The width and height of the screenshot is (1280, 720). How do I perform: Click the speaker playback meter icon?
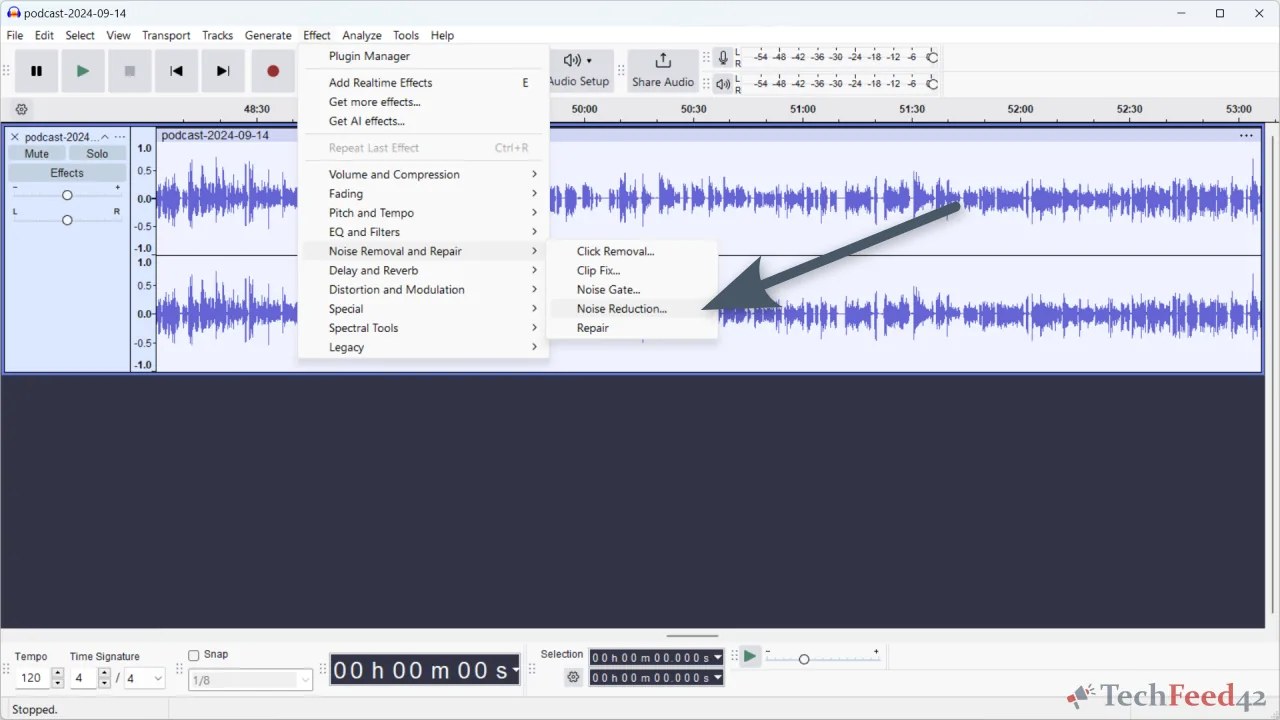[x=723, y=84]
